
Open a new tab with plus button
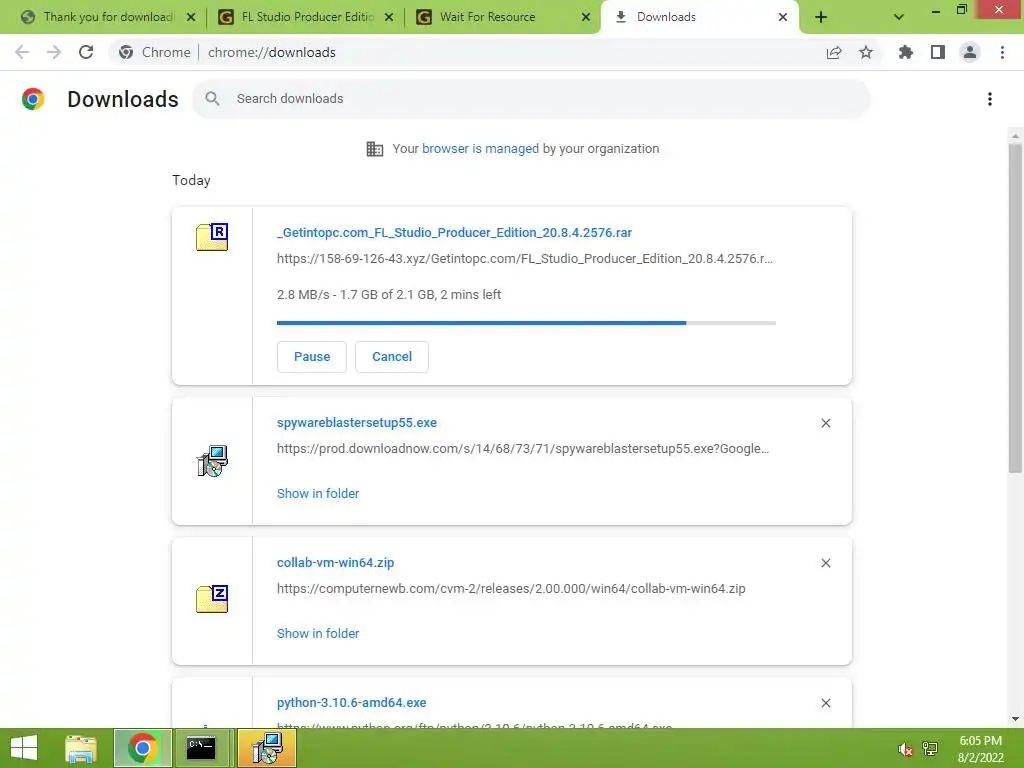[821, 17]
